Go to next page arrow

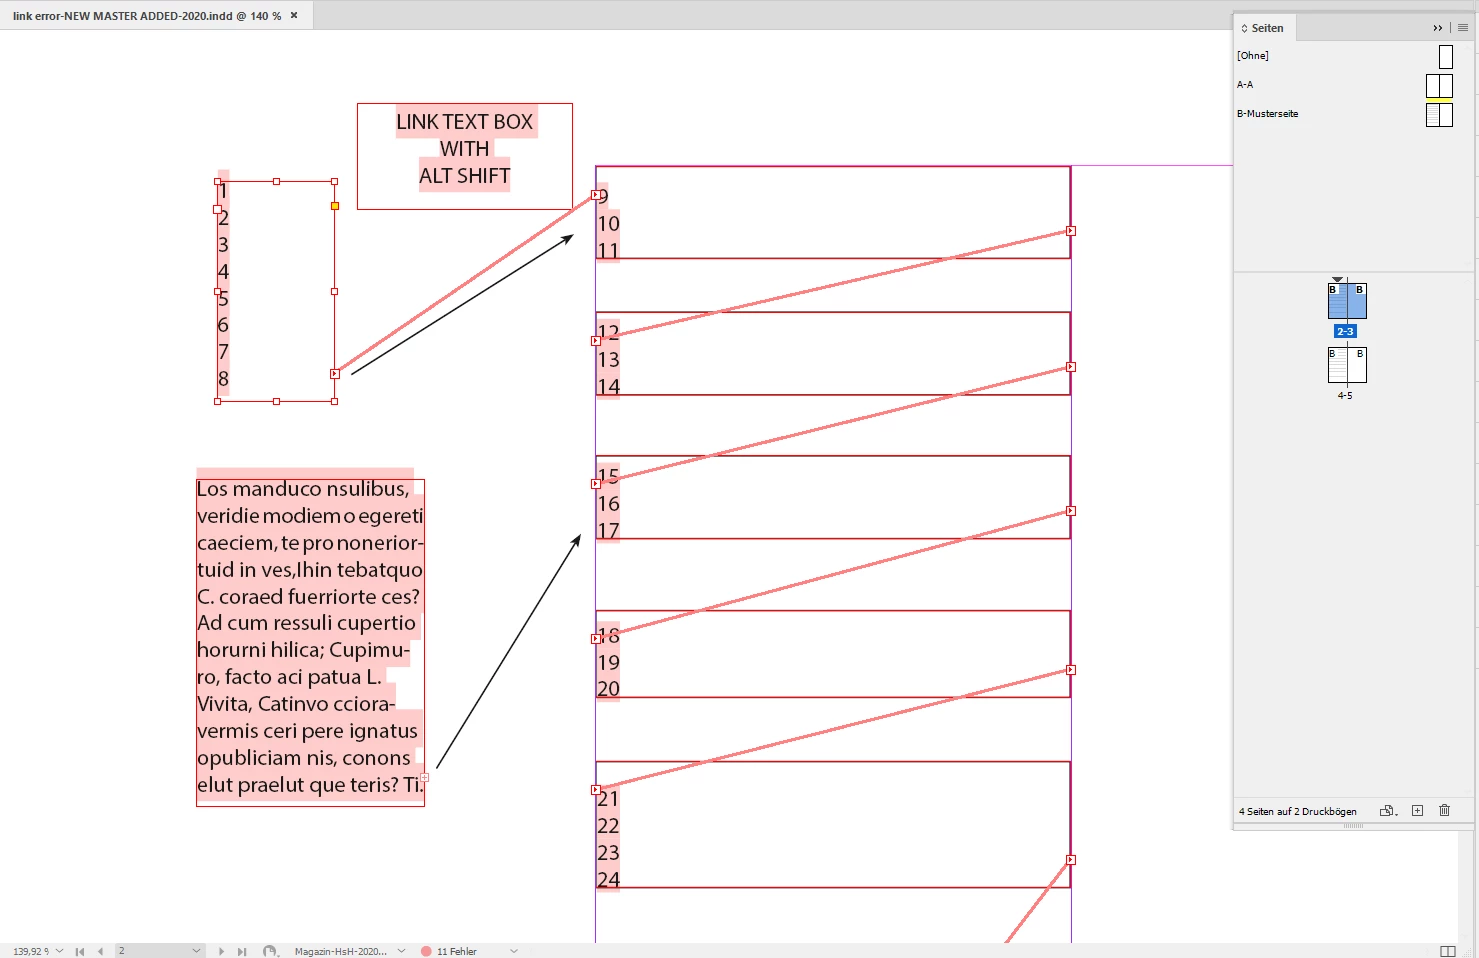click(x=221, y=951)
